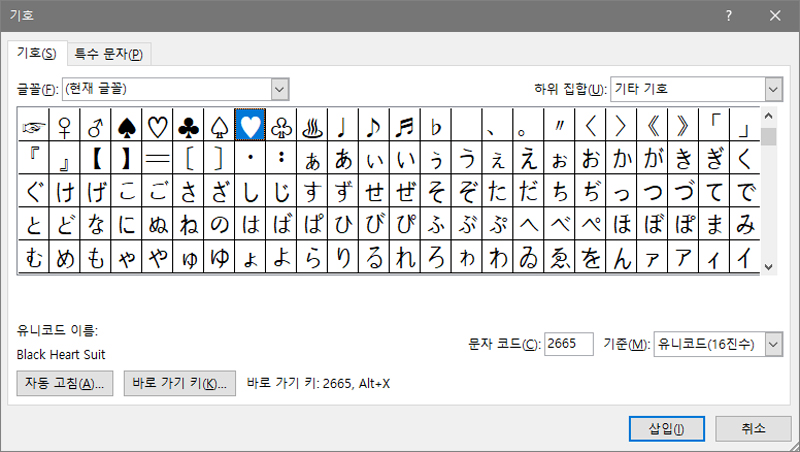Image resolution: width=800 pixels, height=452 pixels.
Task: Select the hiragana ち character
Action: pos(560,191)
